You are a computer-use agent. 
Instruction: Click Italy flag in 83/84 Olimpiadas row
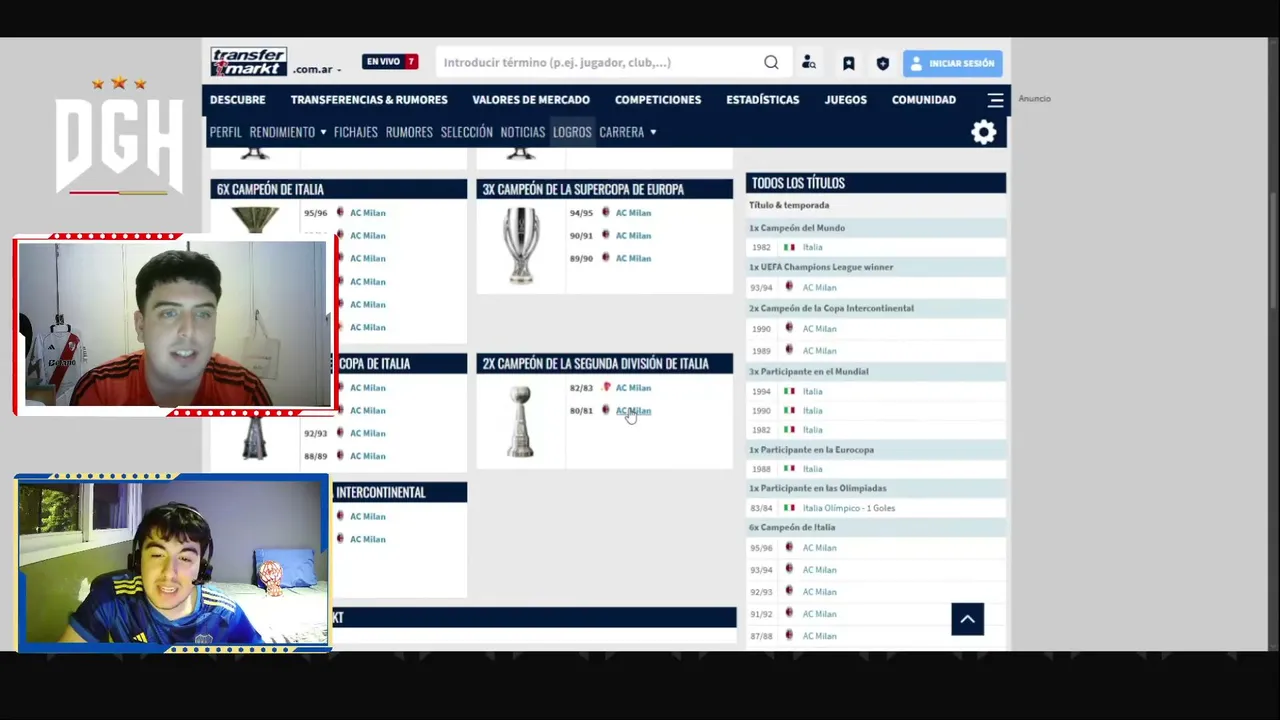tap(789, 508)
